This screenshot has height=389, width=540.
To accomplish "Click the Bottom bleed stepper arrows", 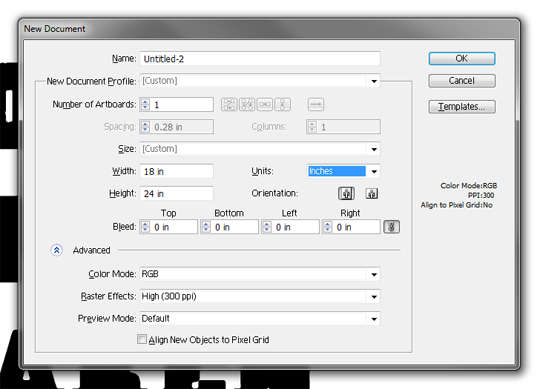I will [x=206, y=227].
